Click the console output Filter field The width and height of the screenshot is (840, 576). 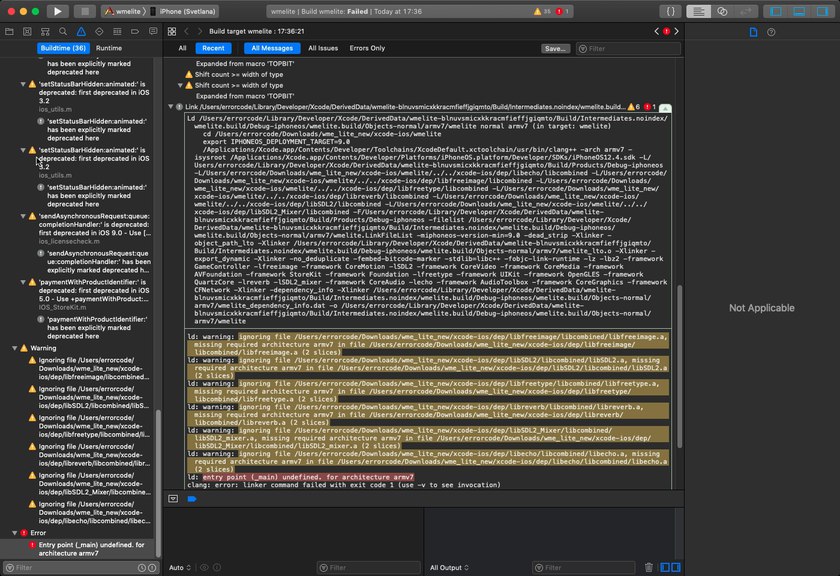(x=584, y=567)
